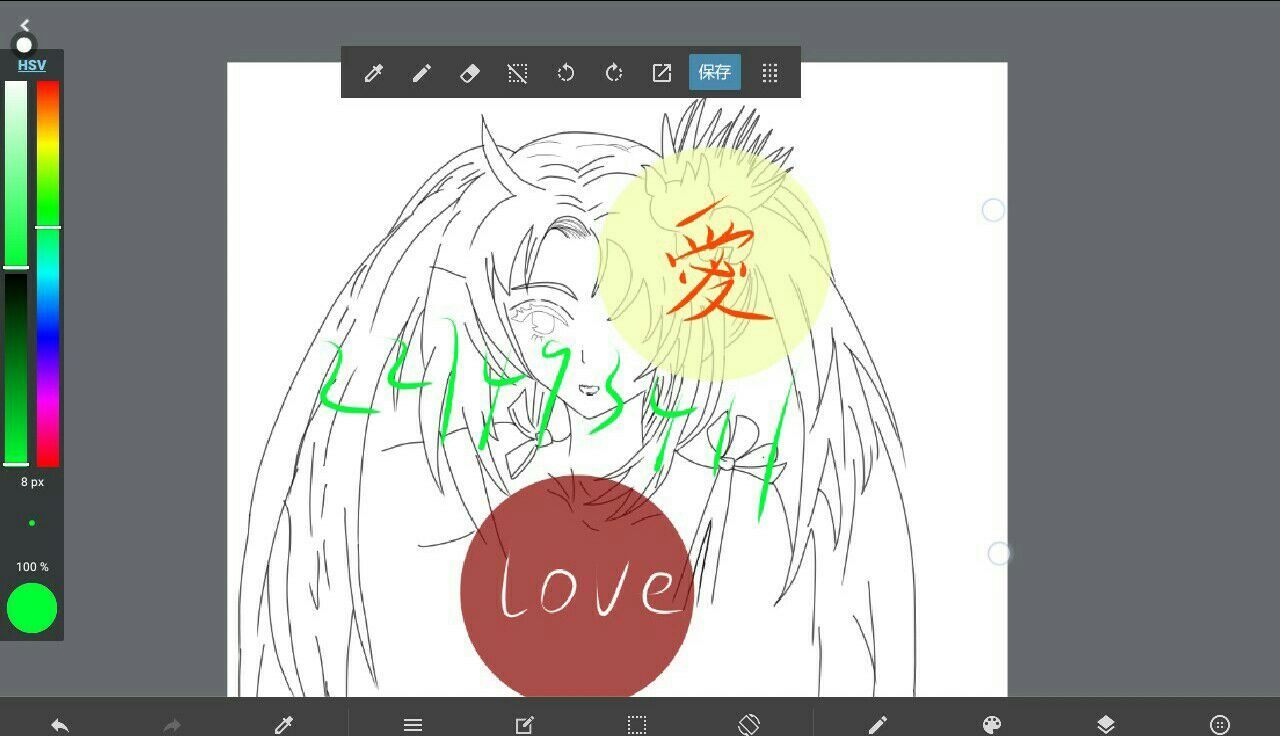Image resolution: width=1280 pixels, height=736 pixels.
Task: Open the brush tool in the bottom bar
Action: [878, 725]
